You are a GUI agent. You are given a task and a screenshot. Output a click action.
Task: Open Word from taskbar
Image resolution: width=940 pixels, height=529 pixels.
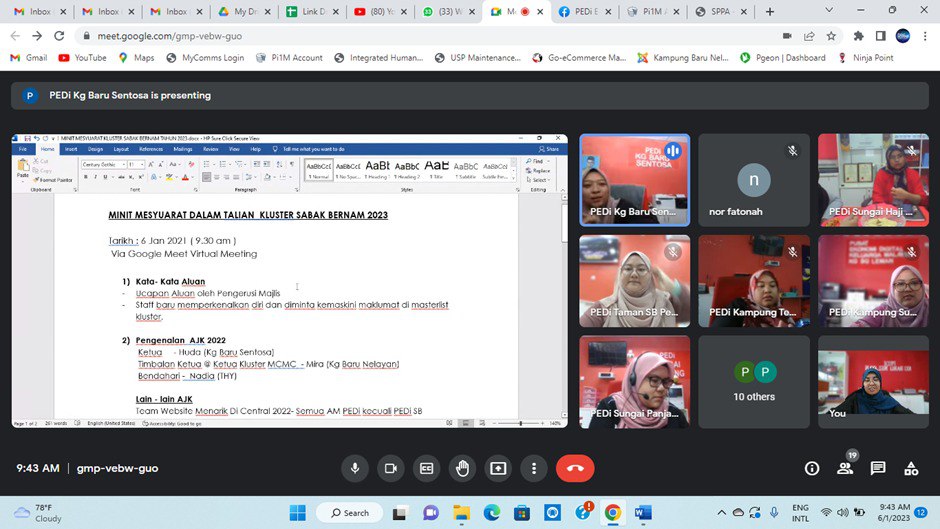click(x=643, y=513)
